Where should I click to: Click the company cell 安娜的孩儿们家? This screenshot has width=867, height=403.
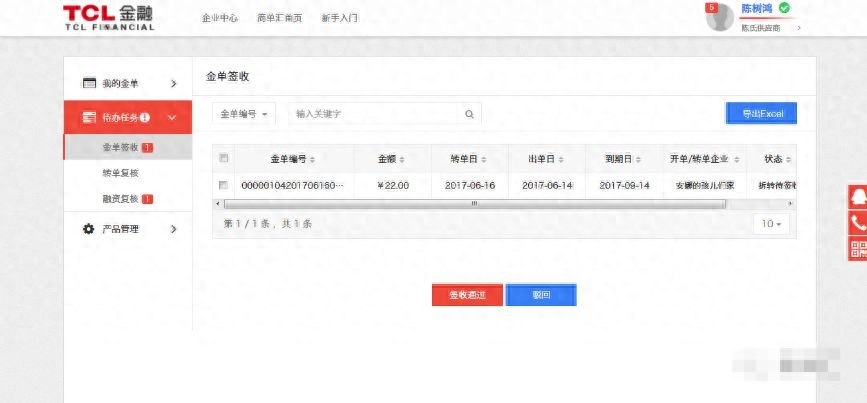(705, 186)
